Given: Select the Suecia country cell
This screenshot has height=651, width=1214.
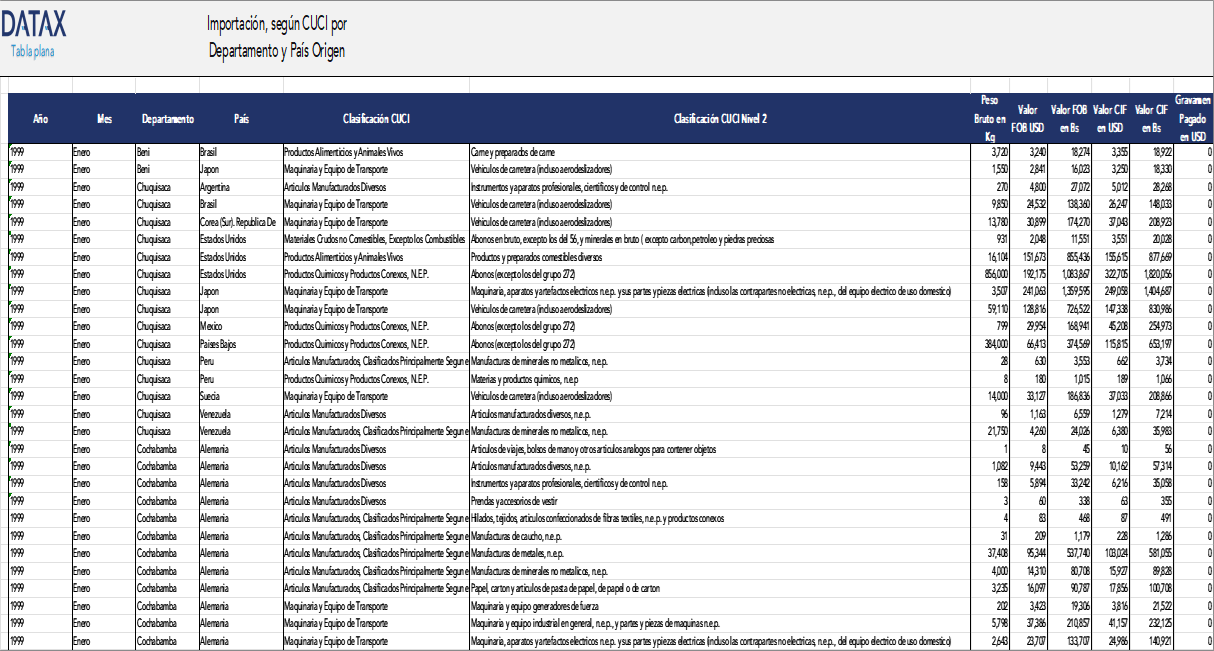Looking at the screenshot, I should point(212,396).
